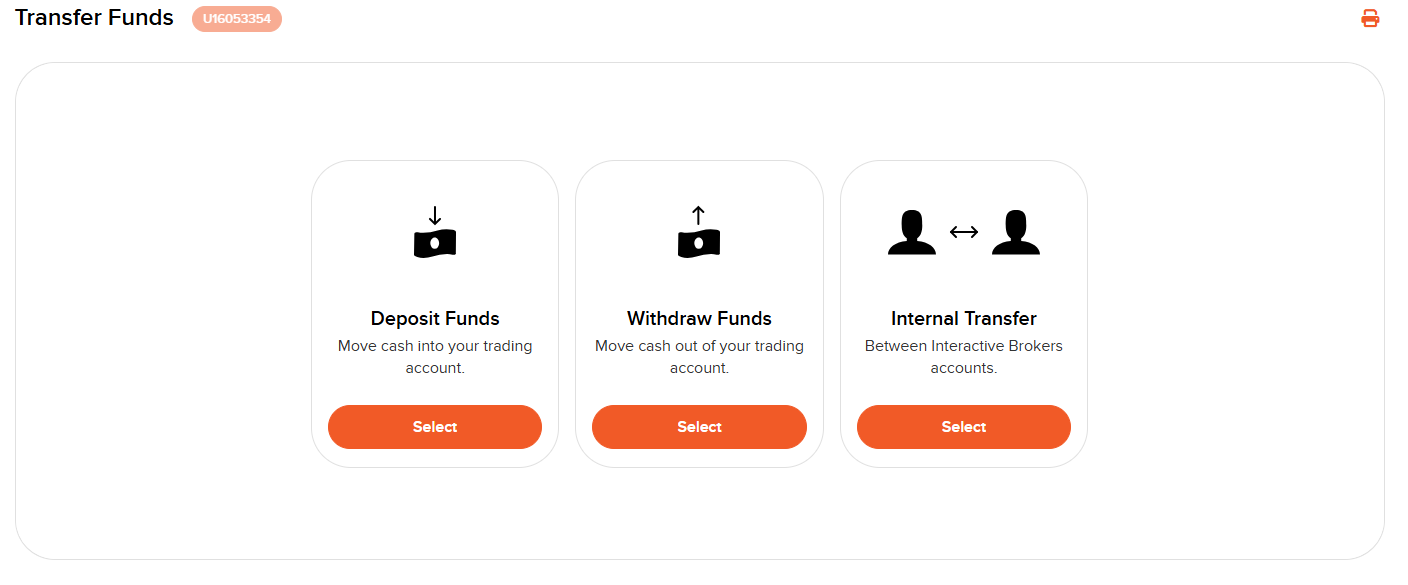
Task: Click the Transfer Funds page title
Action: click(x=94, y=18)
